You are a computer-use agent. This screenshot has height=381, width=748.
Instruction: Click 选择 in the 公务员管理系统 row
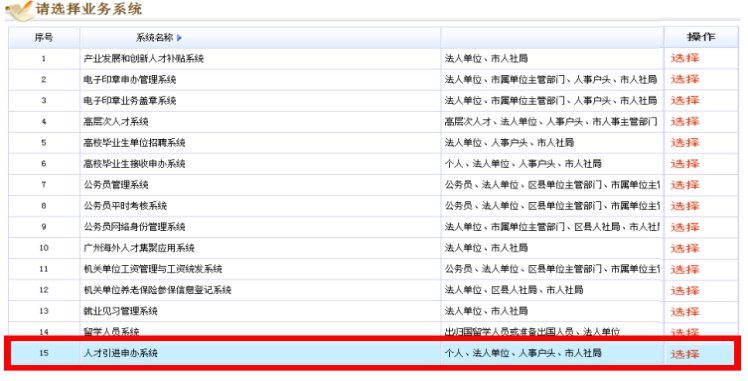point(685,185)
